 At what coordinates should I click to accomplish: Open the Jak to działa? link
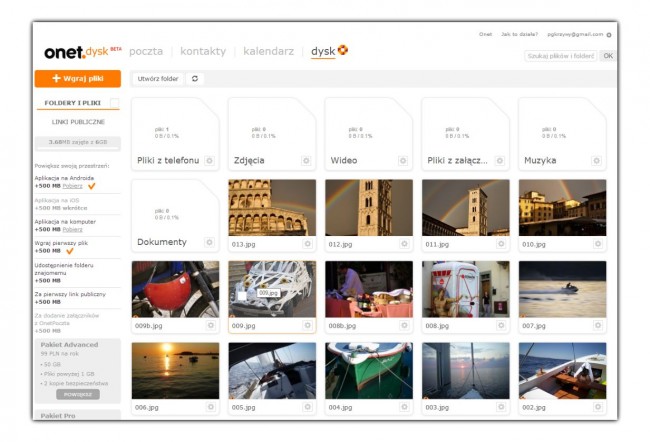click(519, 34)
